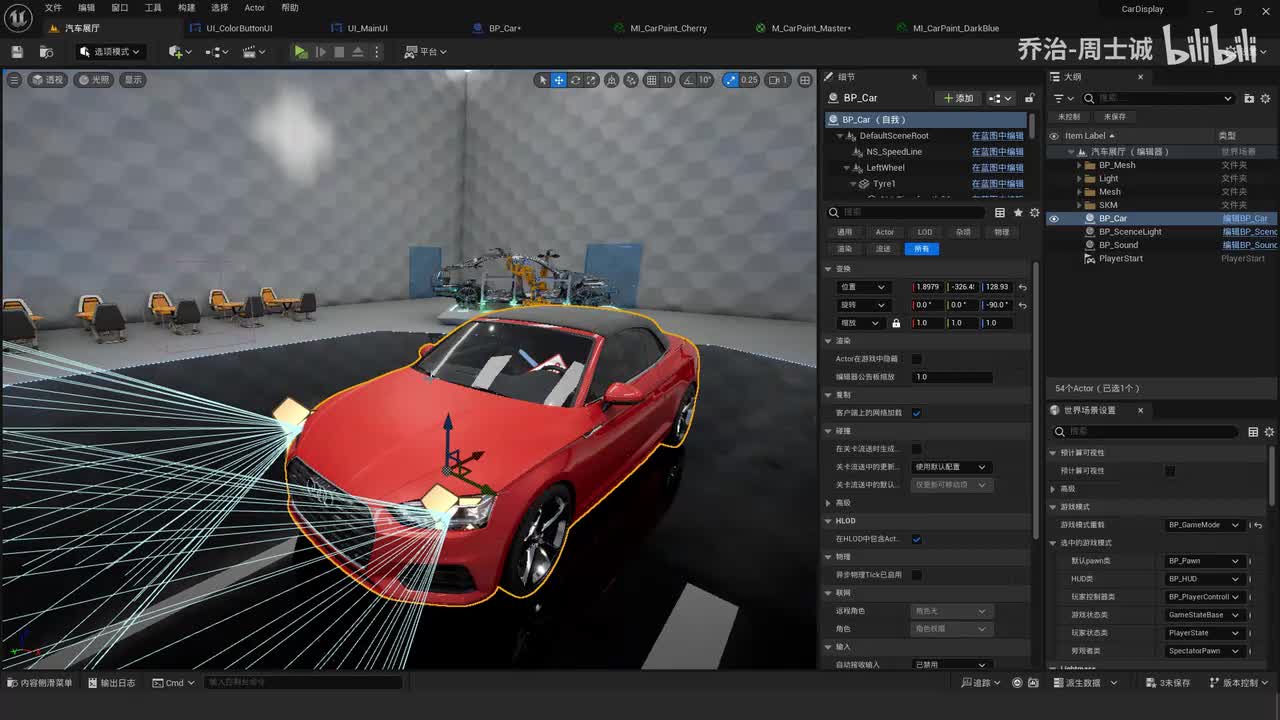
Task: Open the 使用默认配置 dropdown
Action: coord(951,467)
